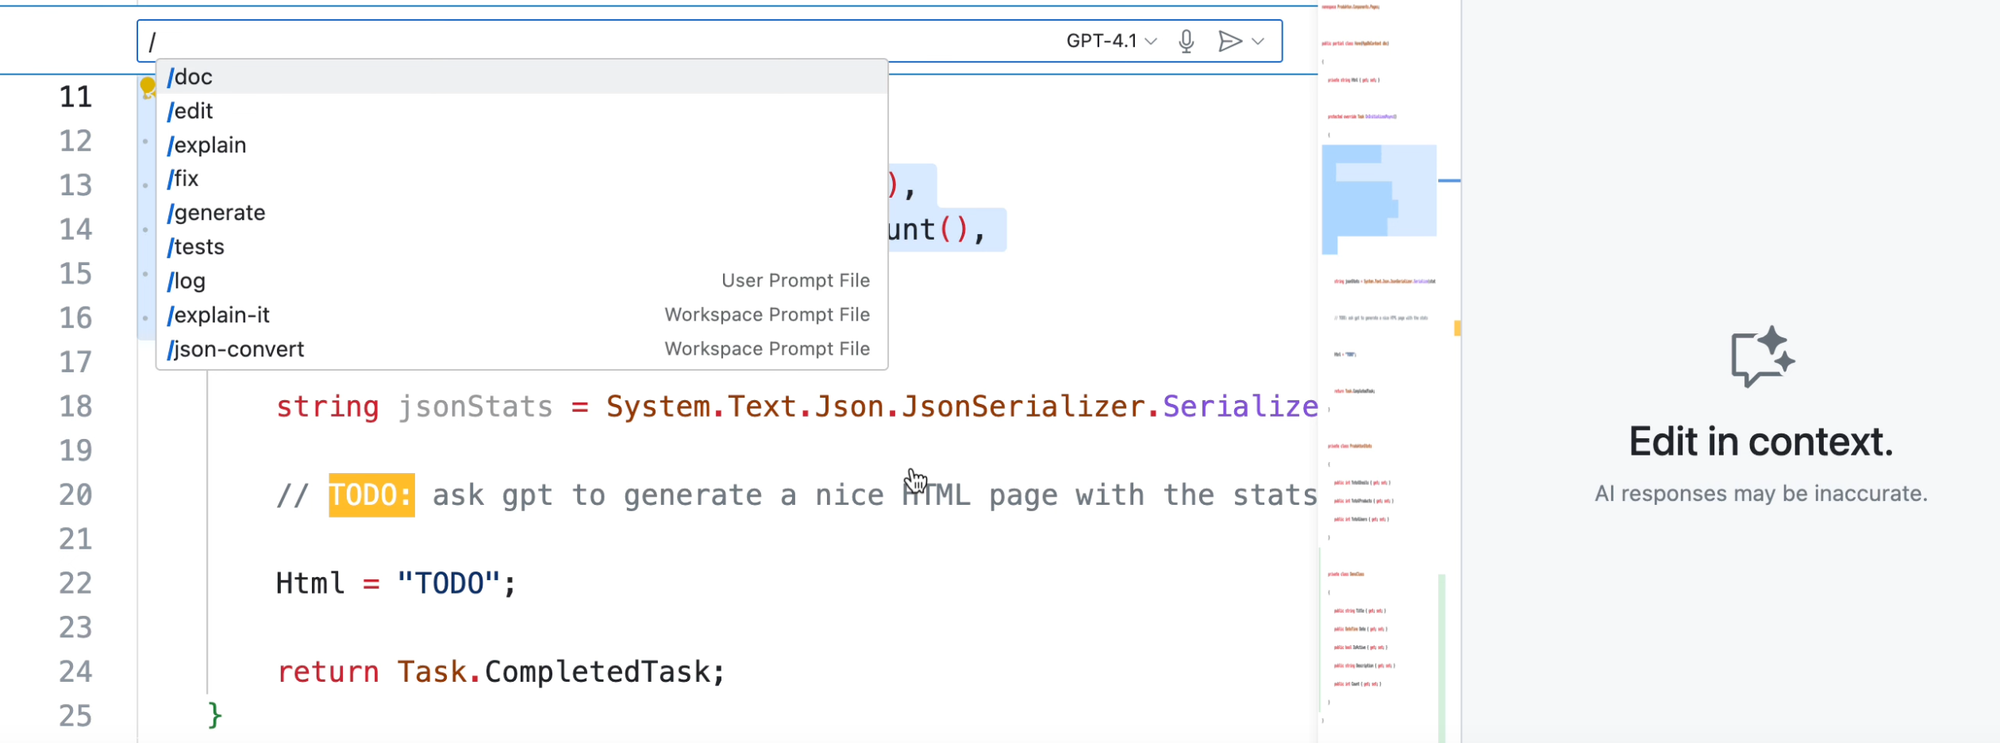Select the /tests command

[197, 247]
